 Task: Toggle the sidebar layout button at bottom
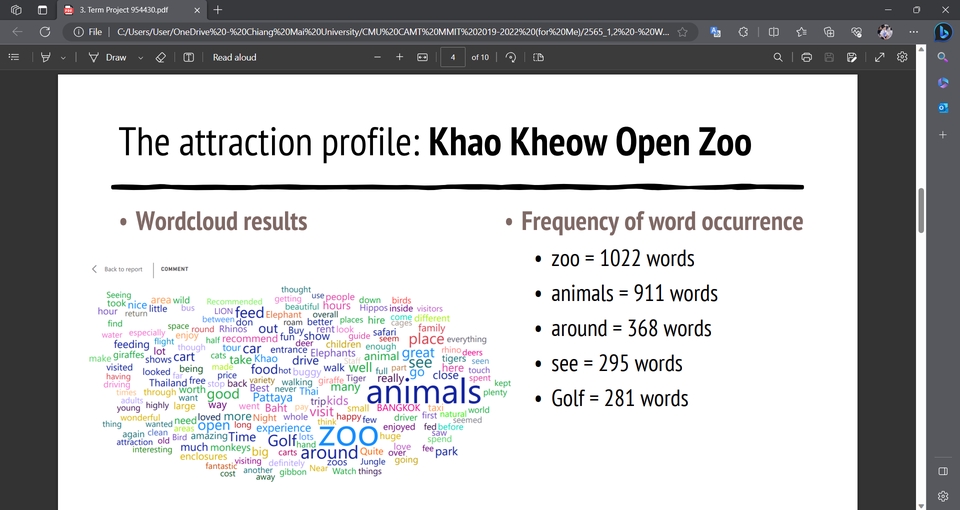[x=943, y=471]
